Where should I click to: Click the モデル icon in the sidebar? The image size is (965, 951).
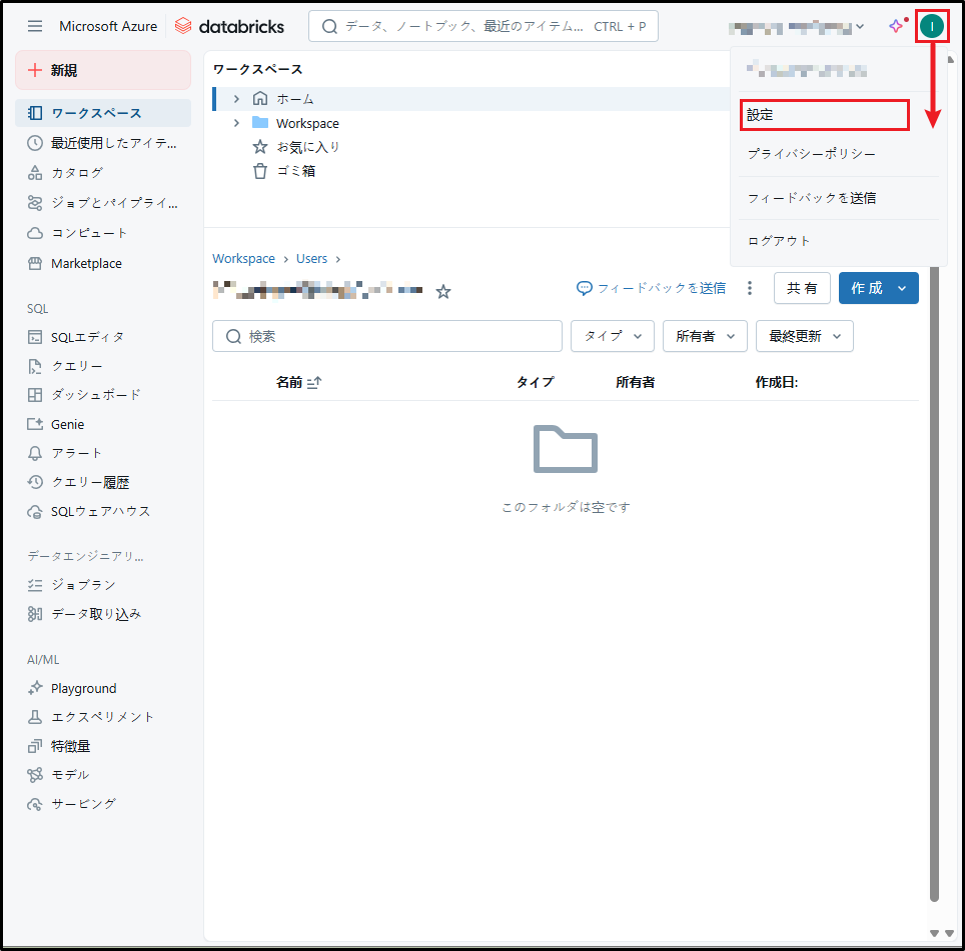[35, 775]
